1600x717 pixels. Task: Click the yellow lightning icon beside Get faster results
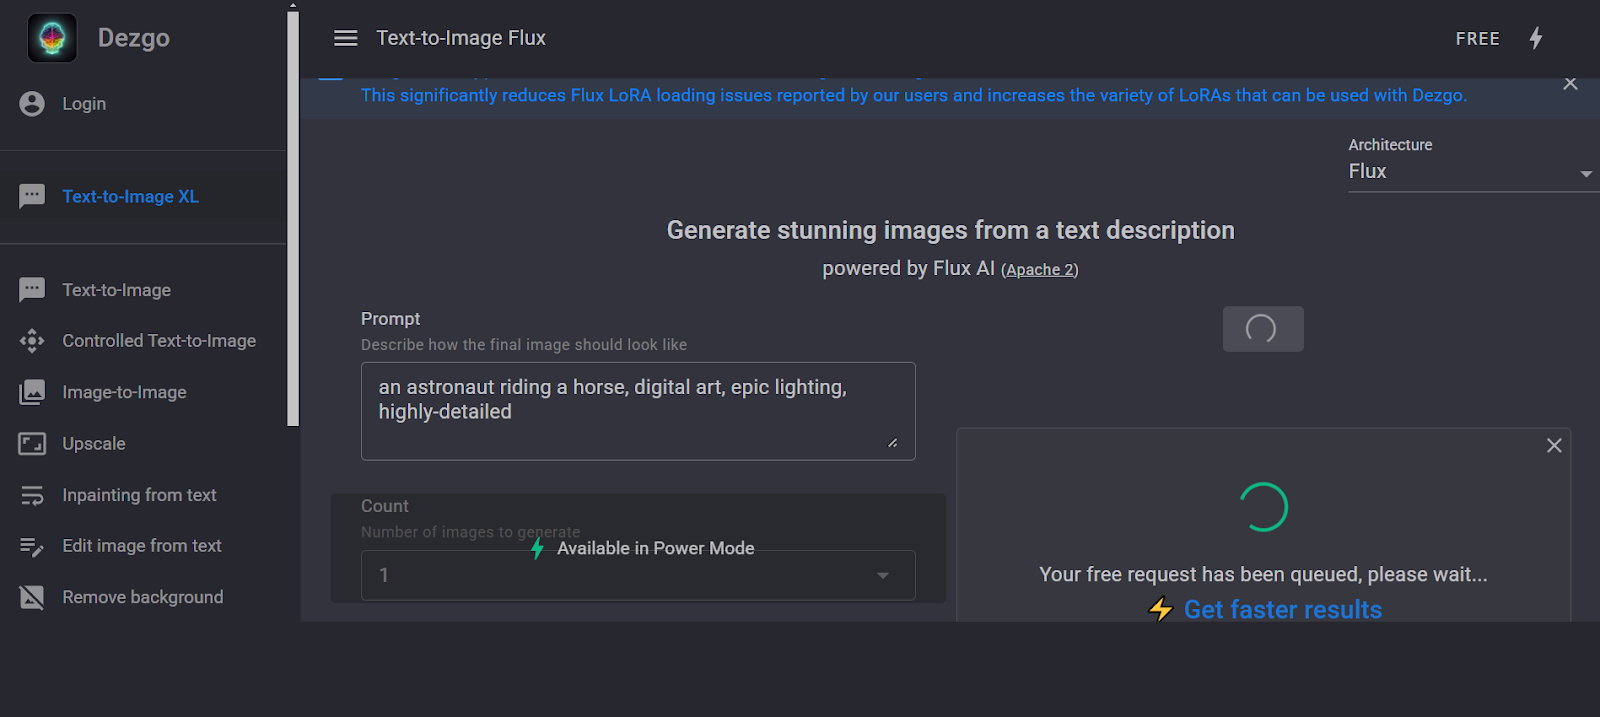pos(1160,609)
